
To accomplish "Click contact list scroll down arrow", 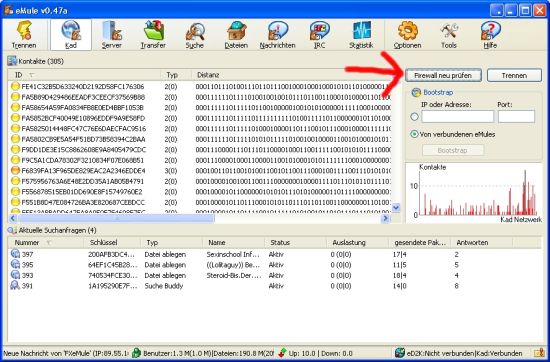I will (x=396, y=208).
